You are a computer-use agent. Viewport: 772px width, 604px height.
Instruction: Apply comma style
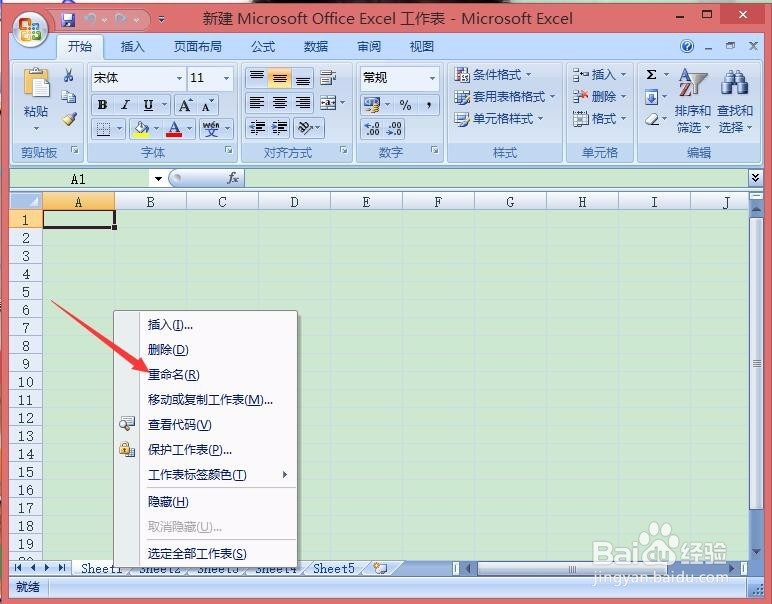pyautogui.click(x=429, y=105)
